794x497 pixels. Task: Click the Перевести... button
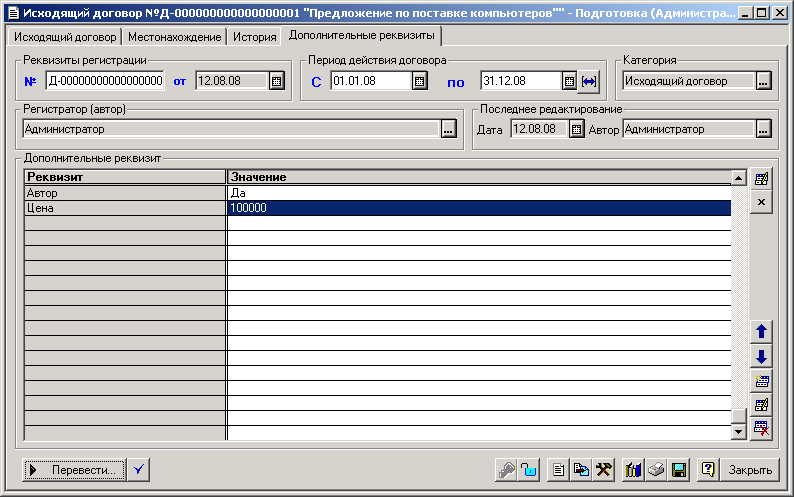pos(74,470)
